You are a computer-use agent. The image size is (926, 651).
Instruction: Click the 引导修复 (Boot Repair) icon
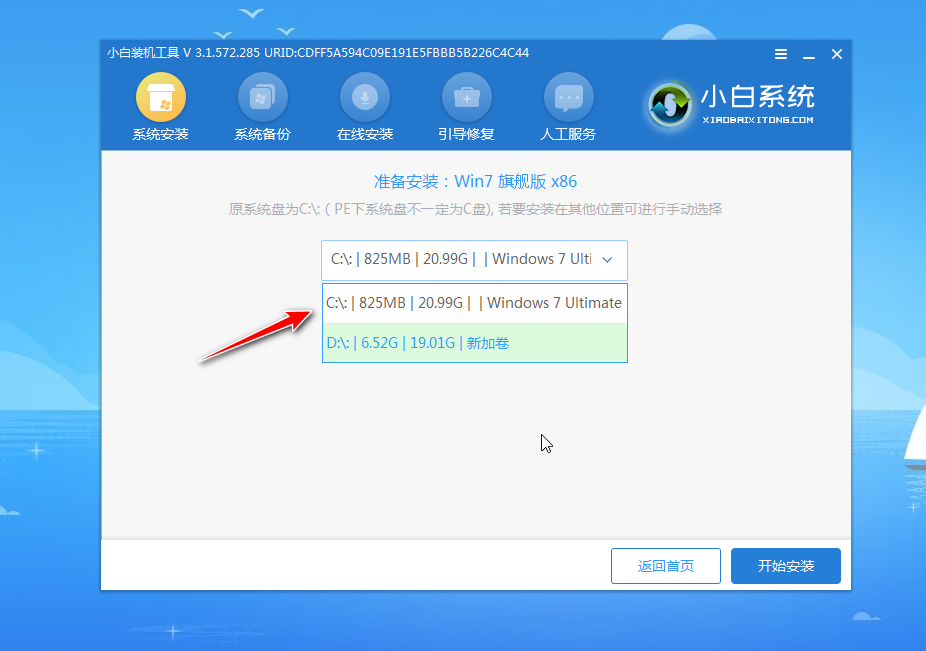click(466, 105)
